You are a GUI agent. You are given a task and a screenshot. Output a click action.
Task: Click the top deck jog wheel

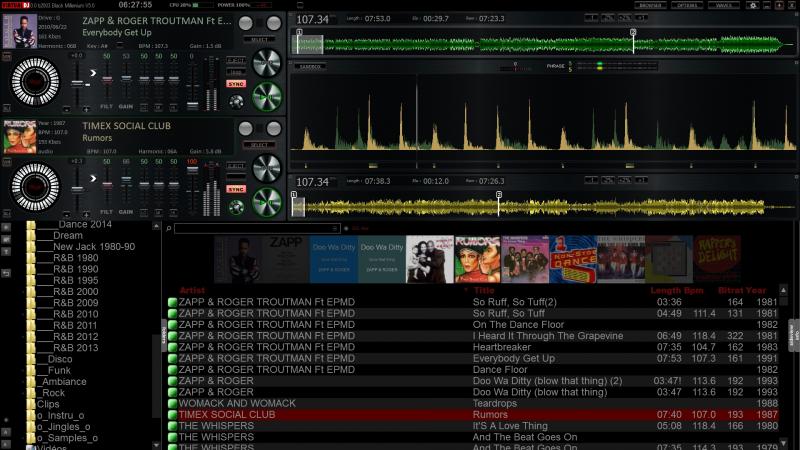coord(34,82)
